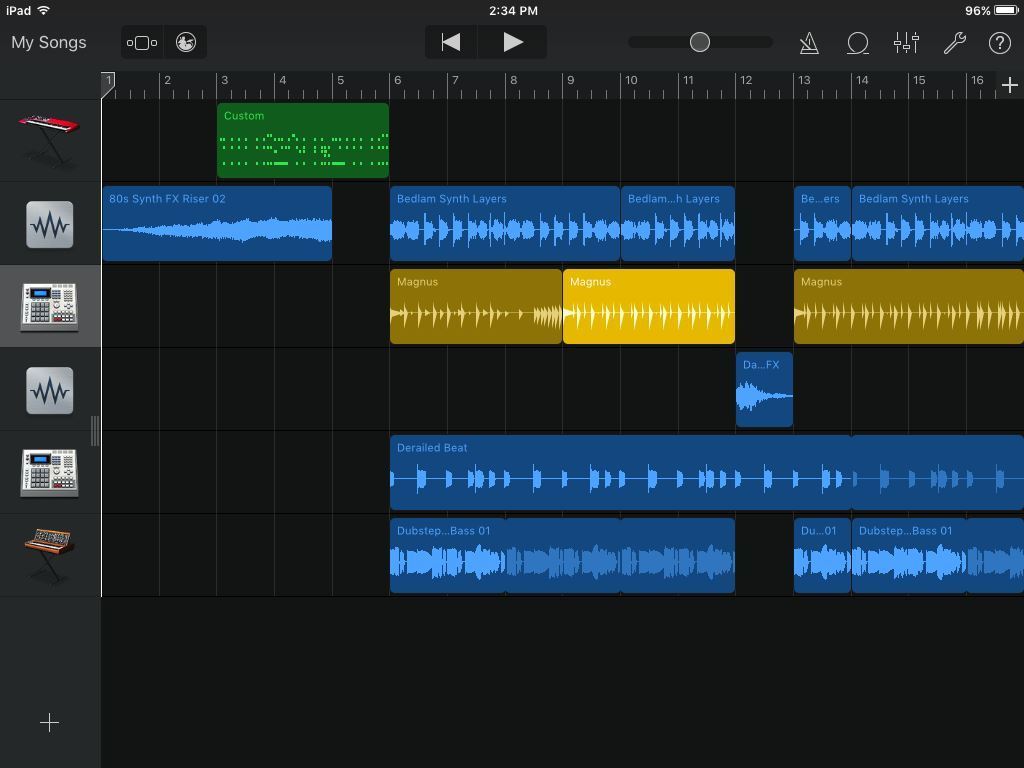
Task: Select the top audio waveform track icon
Action: (x=49, y=224)
